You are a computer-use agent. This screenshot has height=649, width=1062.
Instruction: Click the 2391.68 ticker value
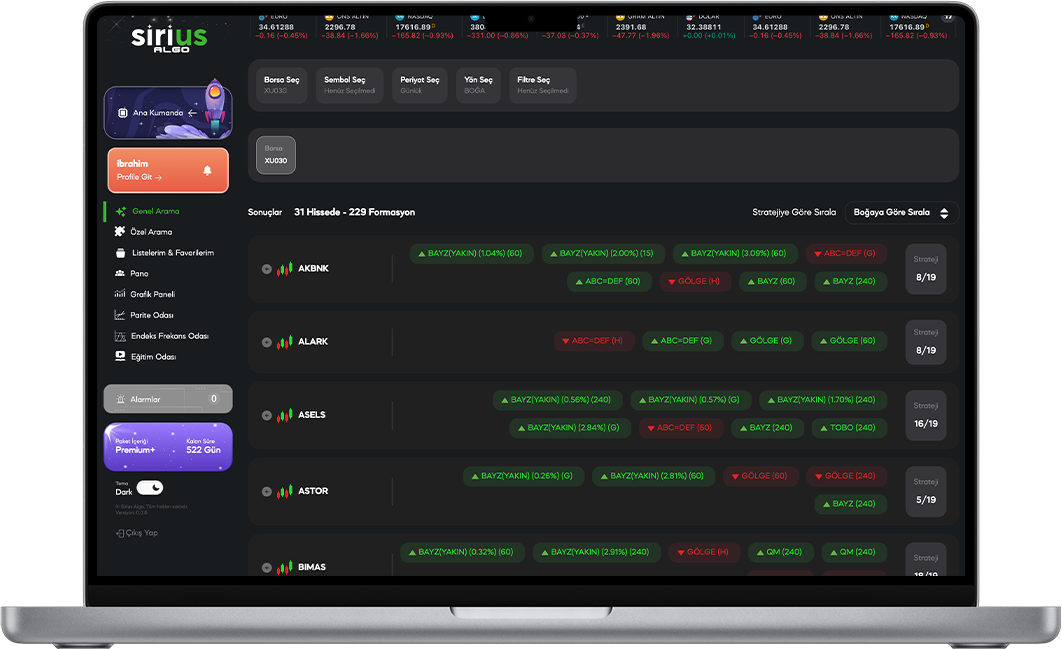point(631,28)
